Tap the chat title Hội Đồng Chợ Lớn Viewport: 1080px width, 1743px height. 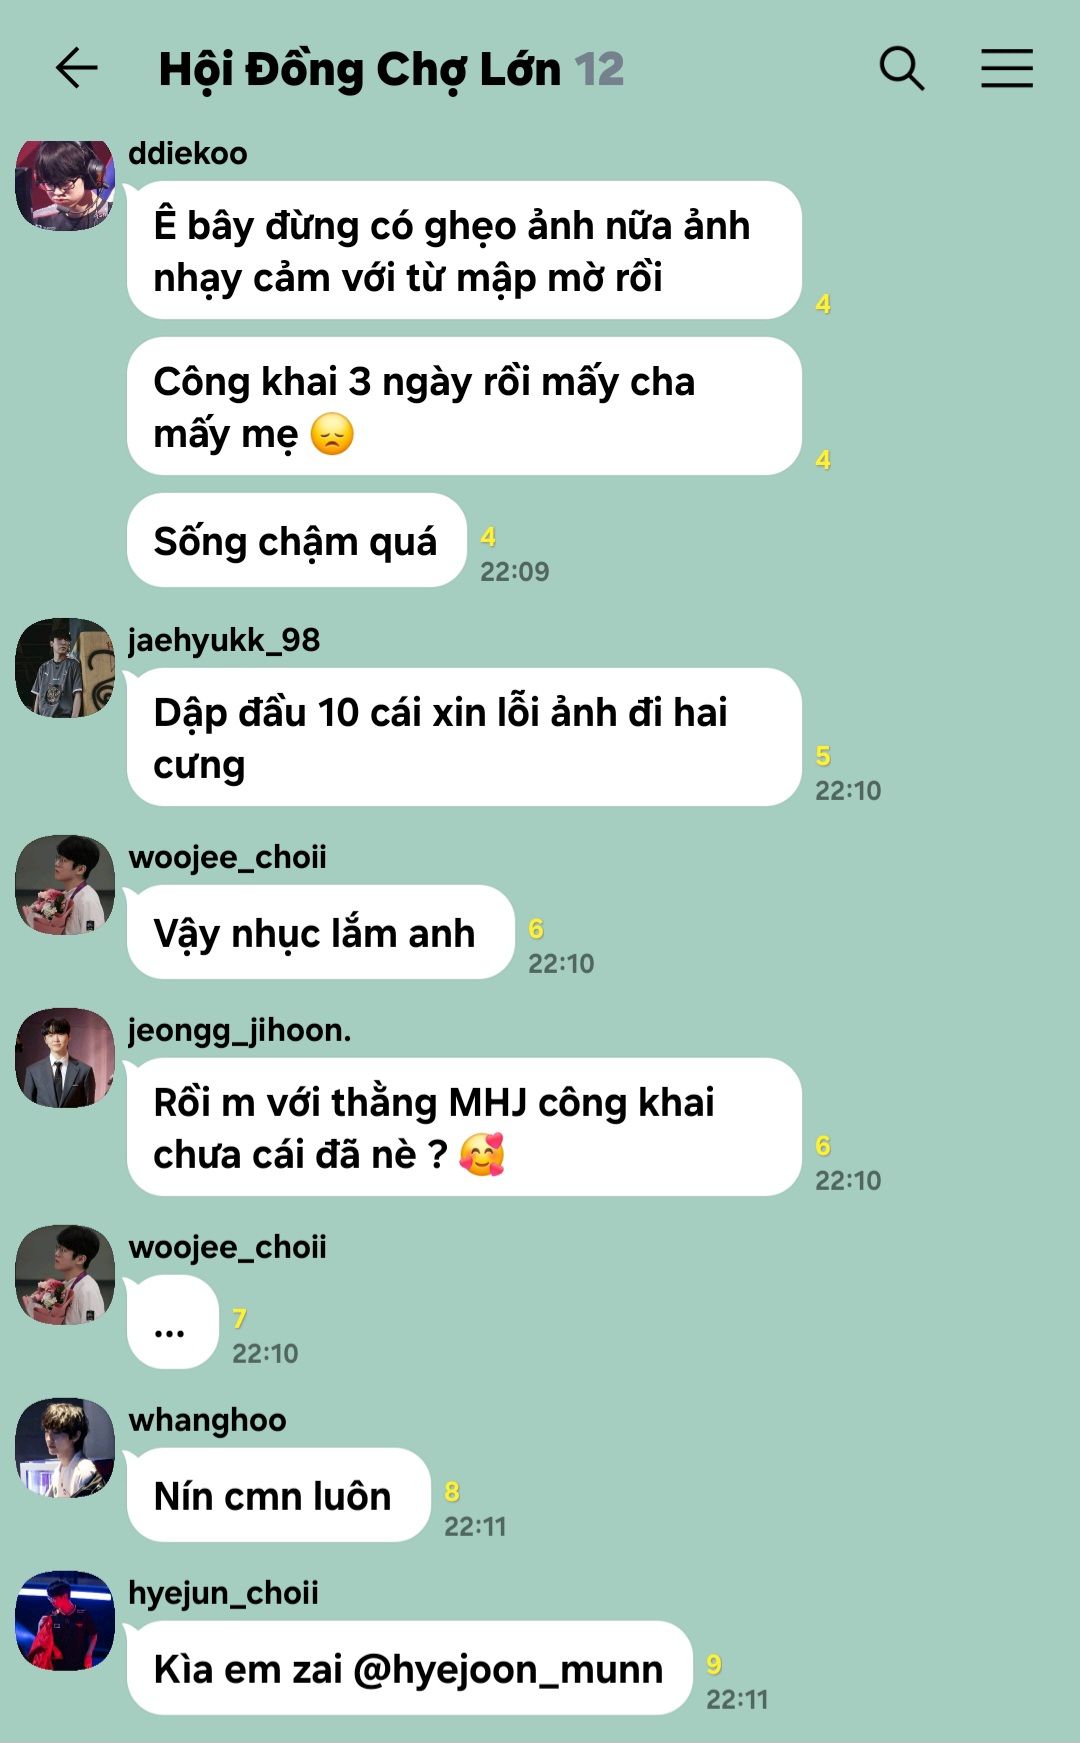tap(360, 70)
